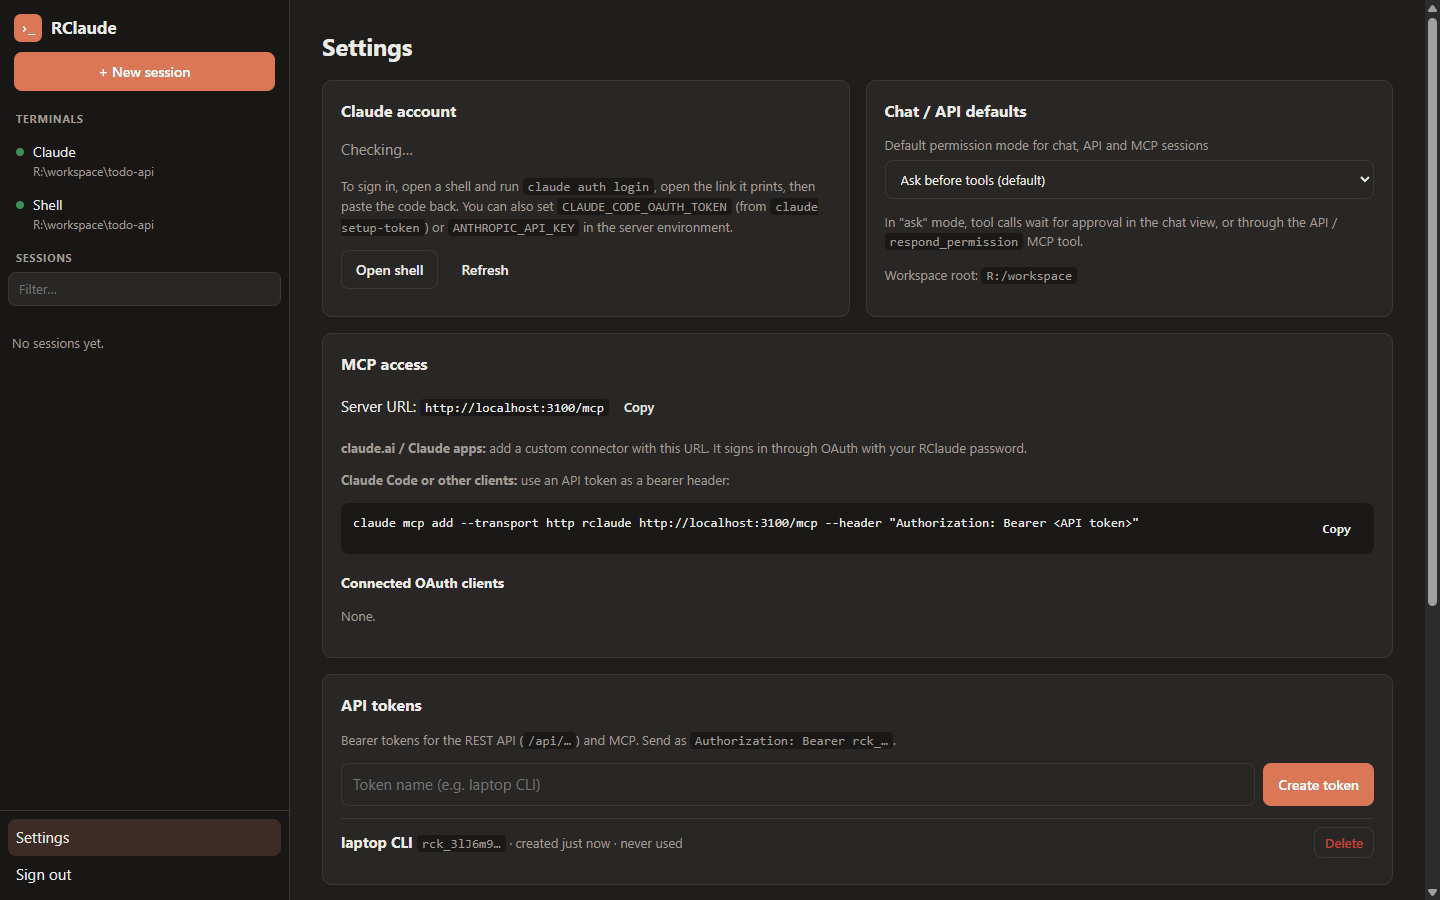This screenshot has width=1440, height=900.
Task: Sign out from the sidebar
Action: coord(144,875)
